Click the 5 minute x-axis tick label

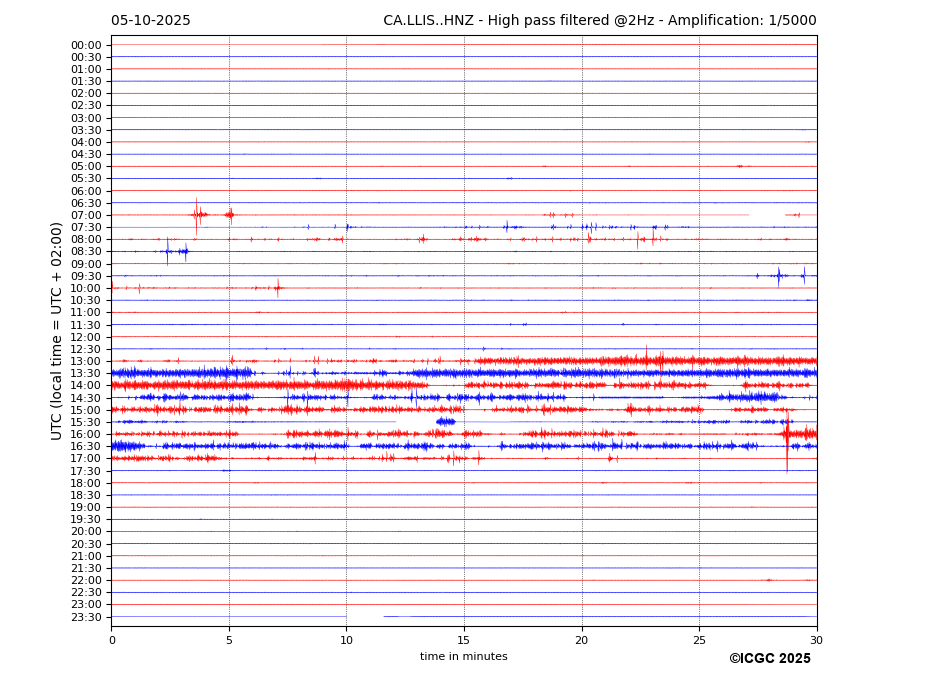tap(229, 640)
